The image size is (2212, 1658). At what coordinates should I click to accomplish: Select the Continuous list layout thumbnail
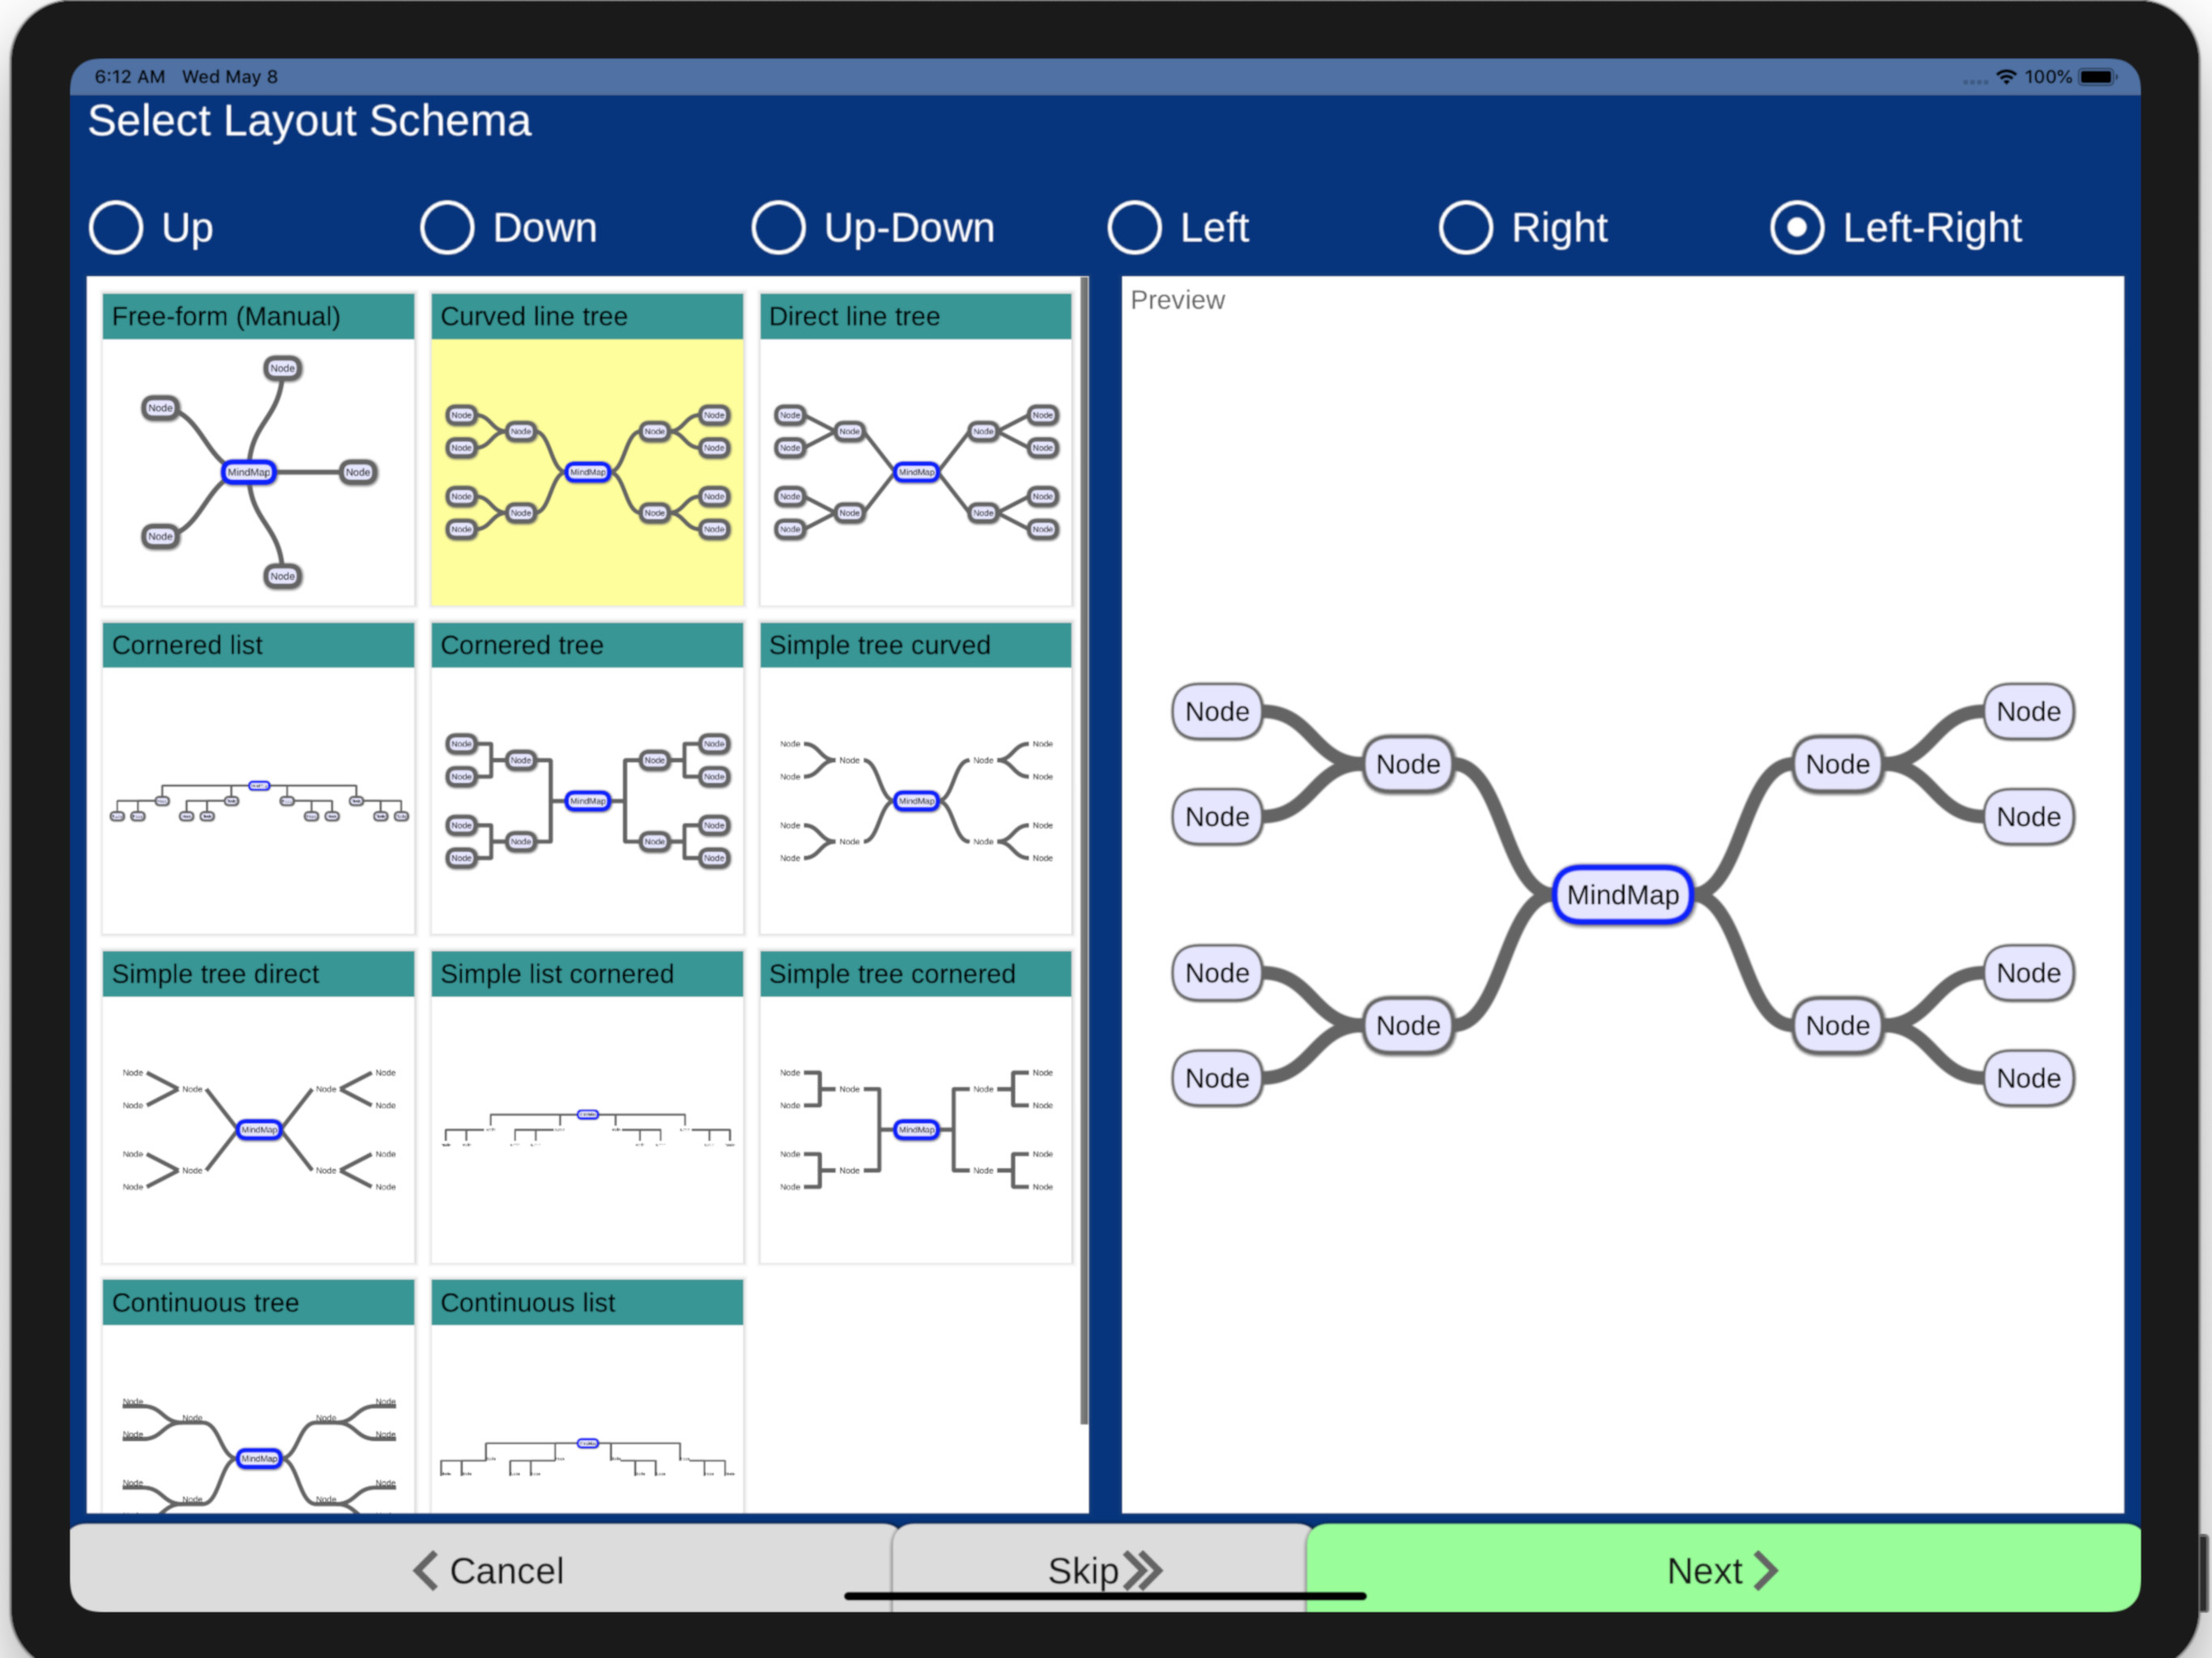tap(587, 1396)
